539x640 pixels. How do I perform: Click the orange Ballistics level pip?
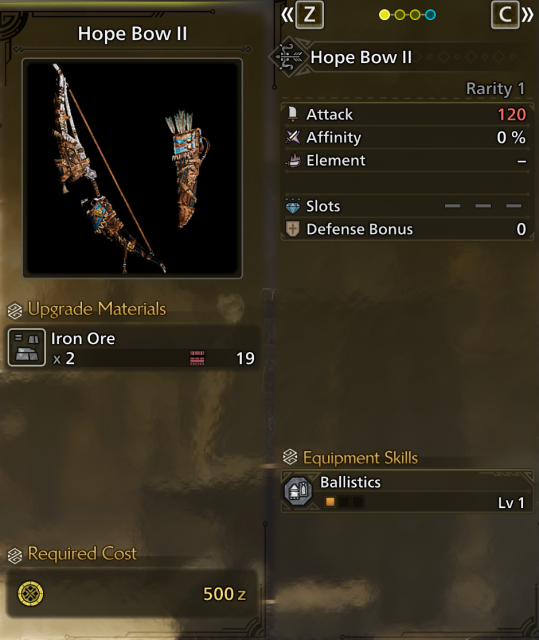(330, 502)
